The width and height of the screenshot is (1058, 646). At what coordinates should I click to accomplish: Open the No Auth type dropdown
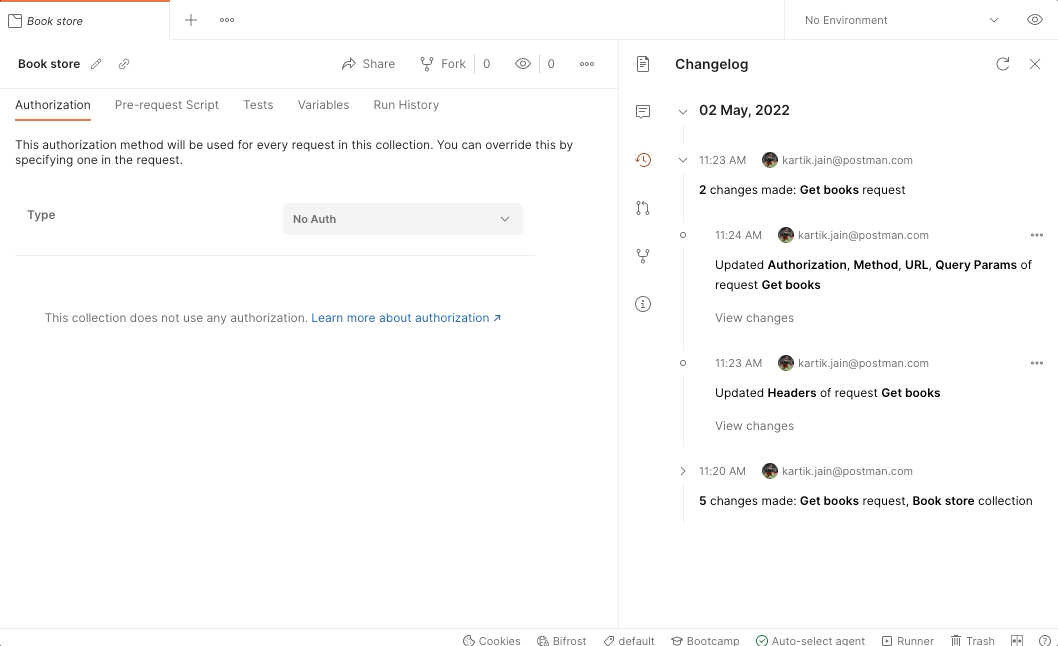[402, 219]
